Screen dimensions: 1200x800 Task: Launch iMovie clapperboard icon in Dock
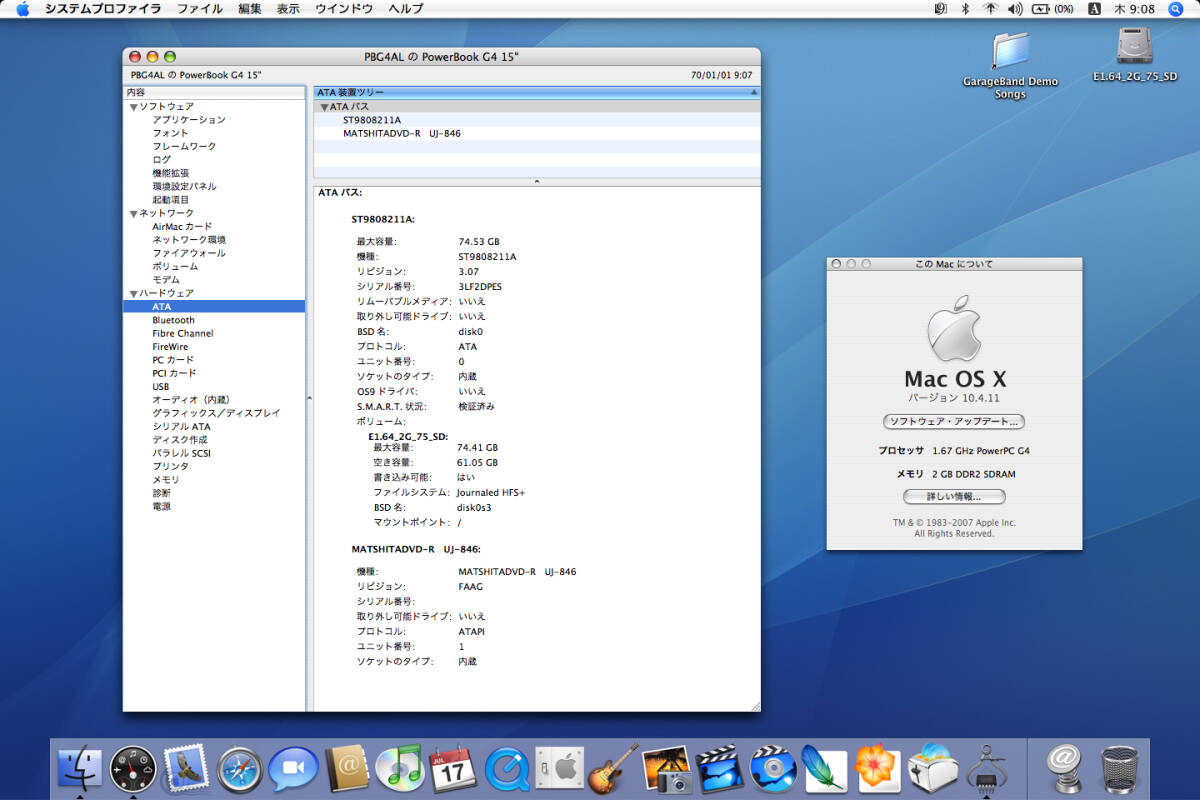pyautogui.click(x=720, y=768)
